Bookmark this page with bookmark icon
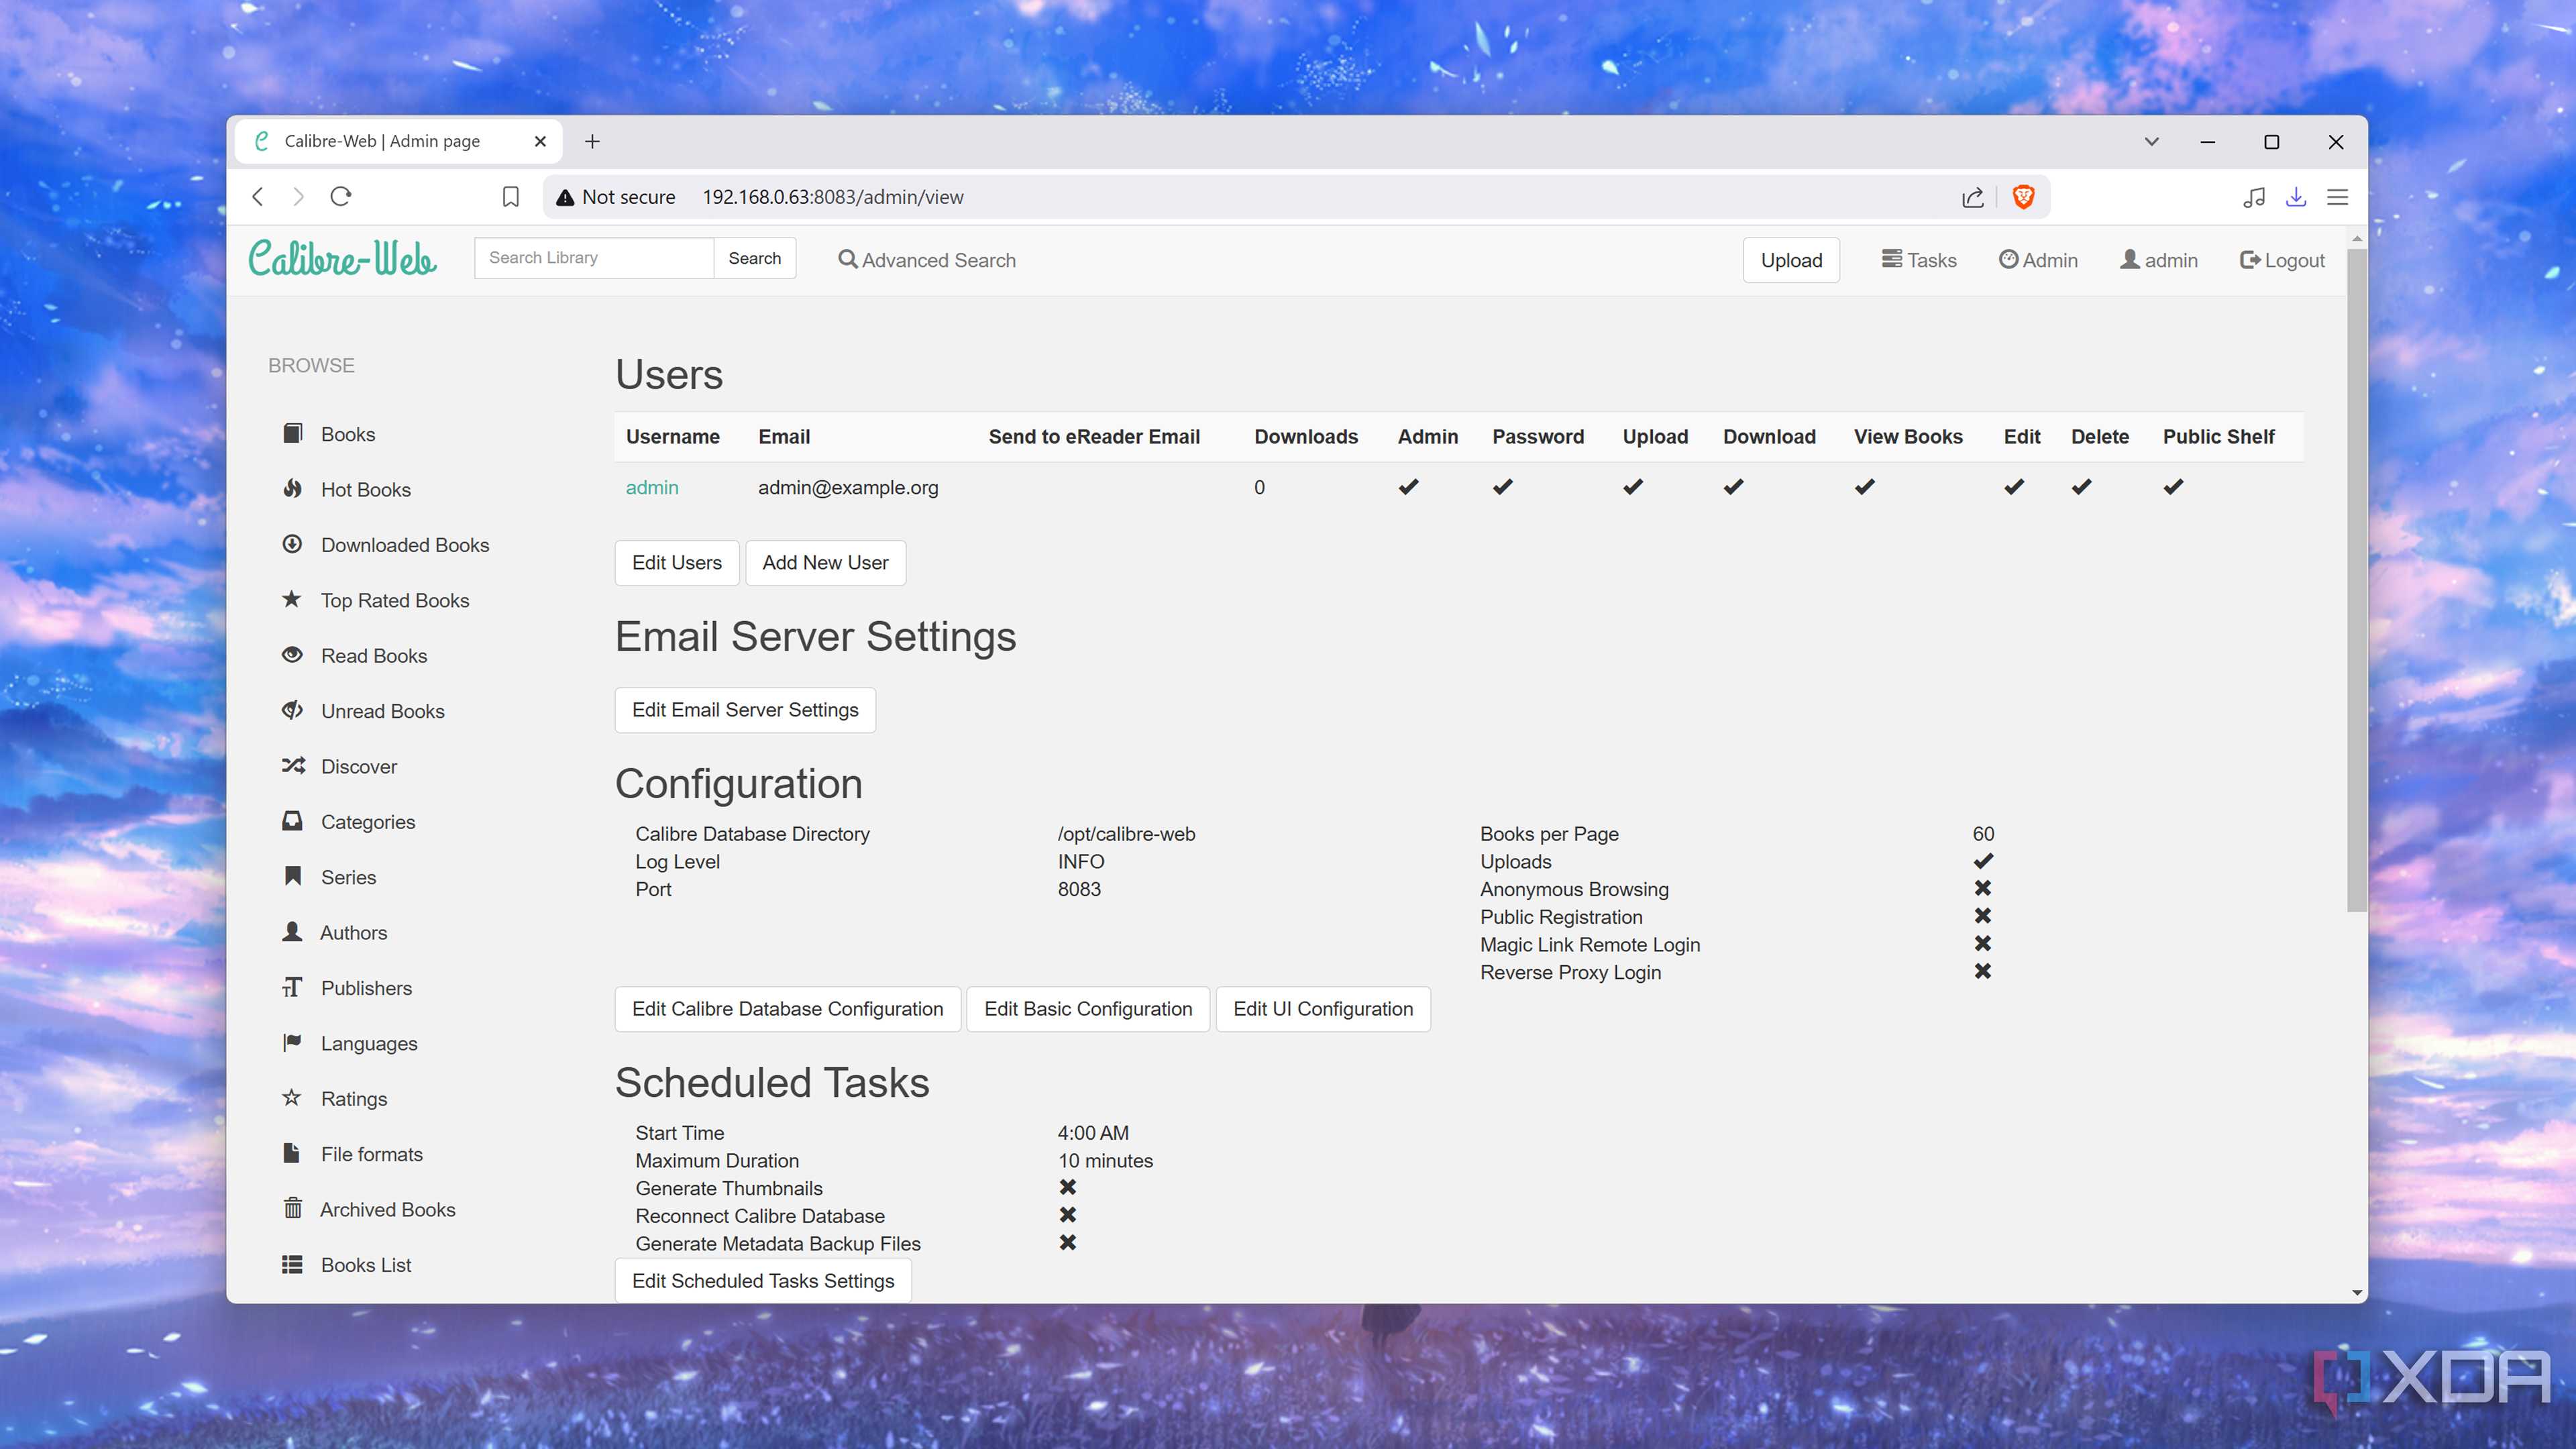The image size is (2576, 1449). pyautogui.click(x=511, y=197)
